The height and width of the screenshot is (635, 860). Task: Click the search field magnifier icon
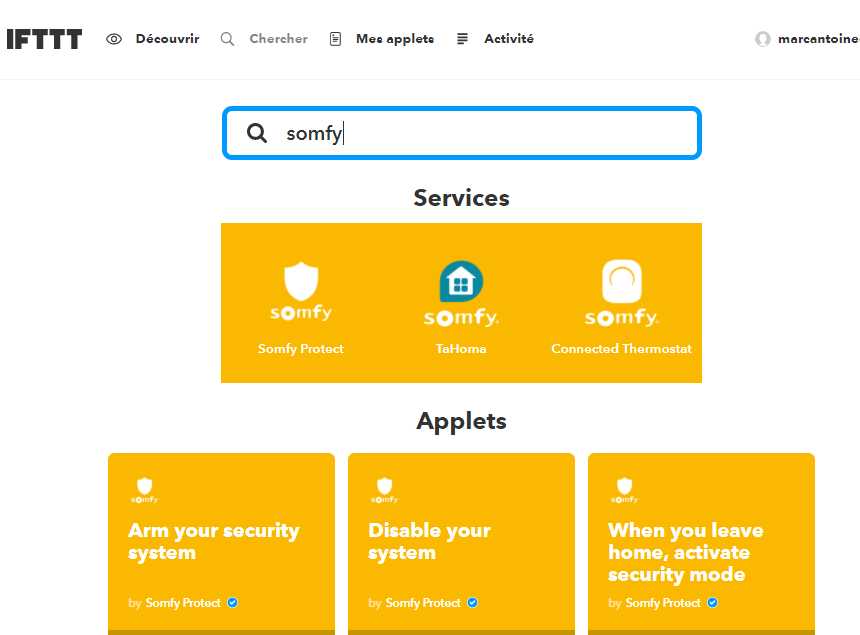coord(257,133)
